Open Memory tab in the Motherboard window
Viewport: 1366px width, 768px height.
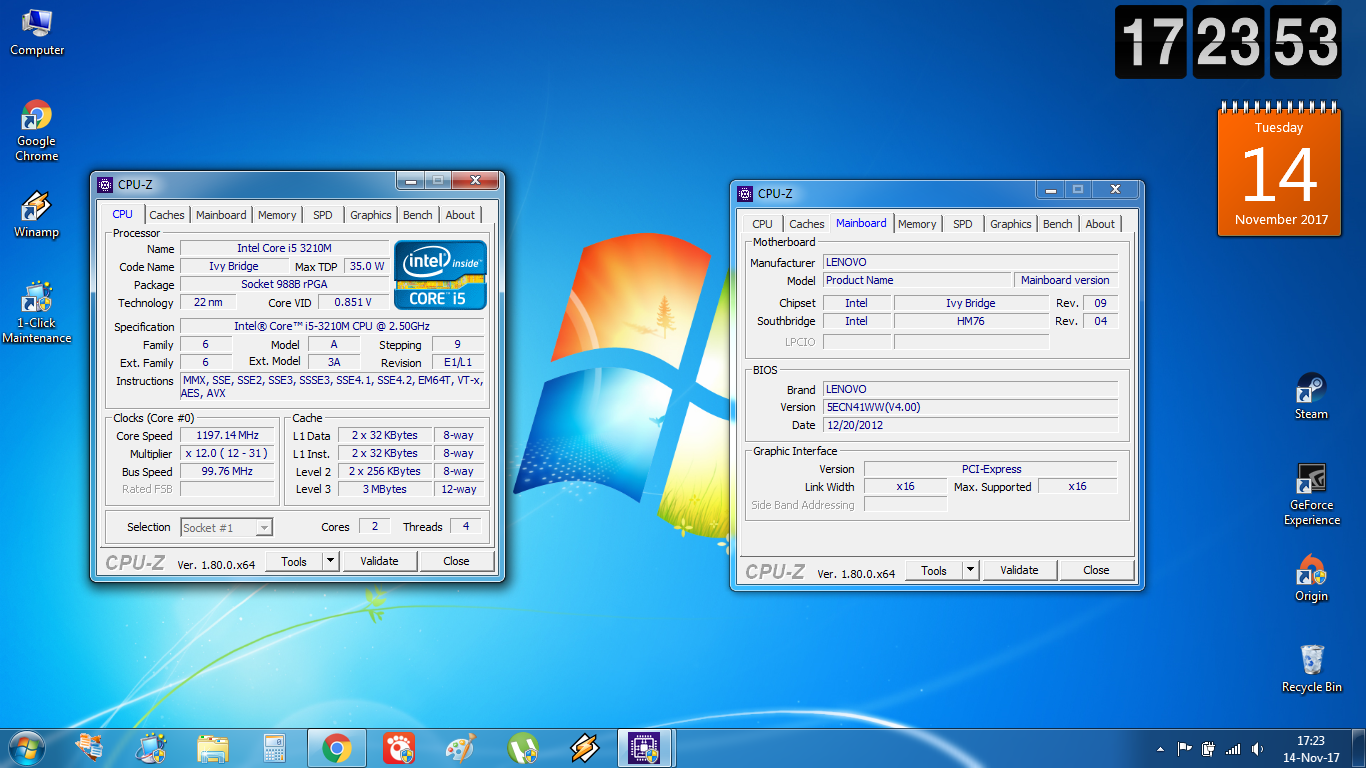click(x=917, y=224)
